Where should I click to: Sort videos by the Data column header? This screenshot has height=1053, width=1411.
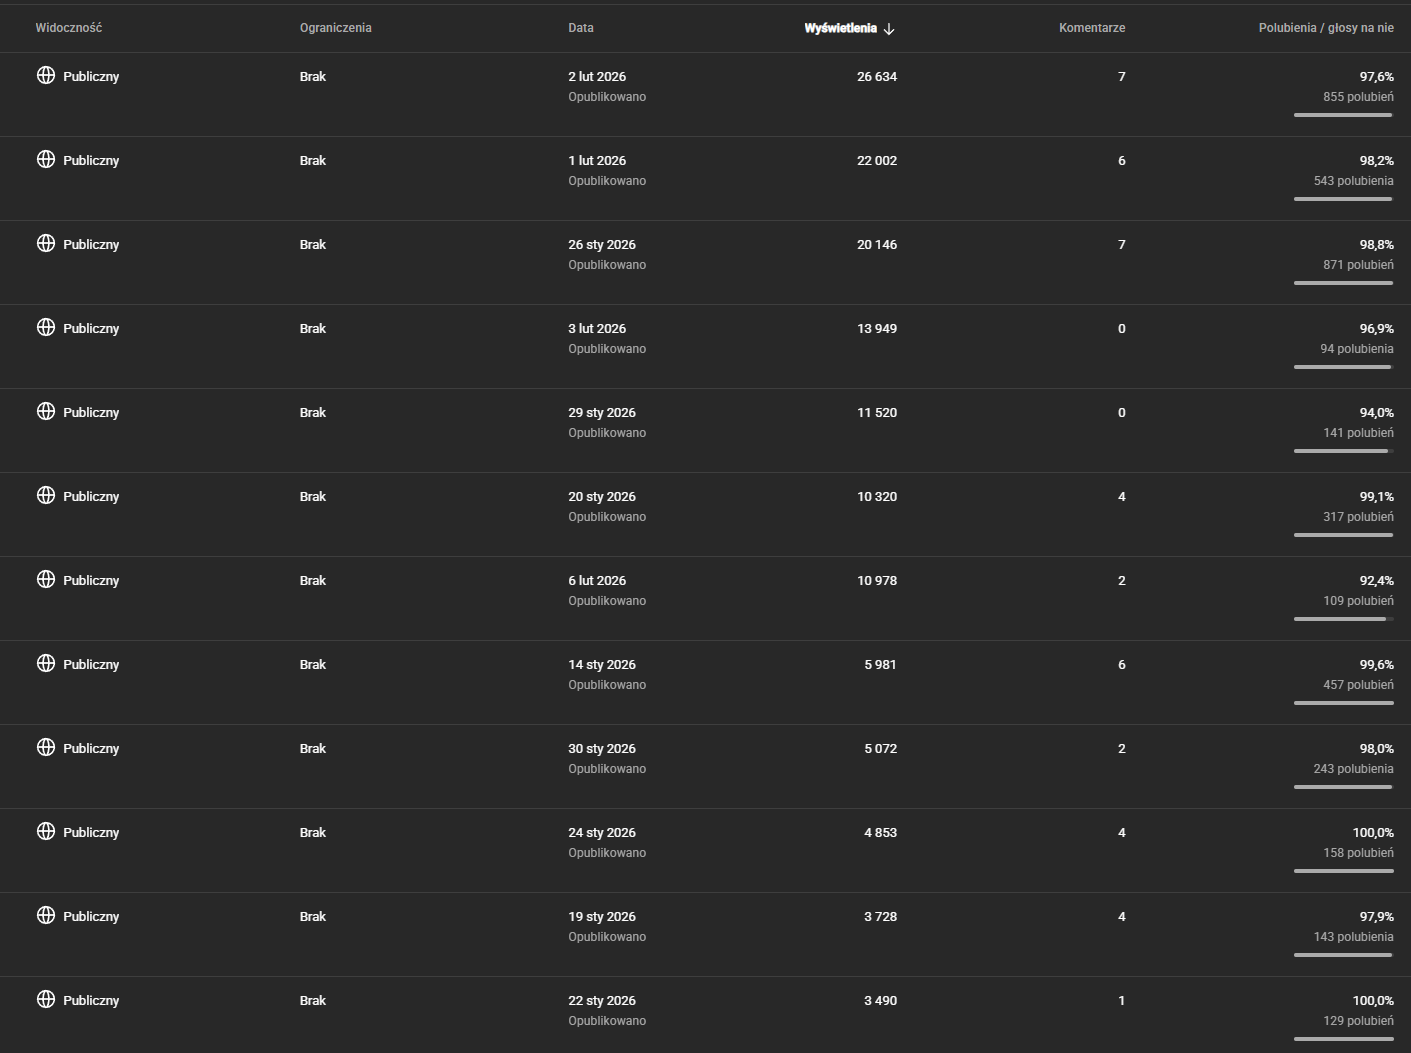tap(581, 28)
